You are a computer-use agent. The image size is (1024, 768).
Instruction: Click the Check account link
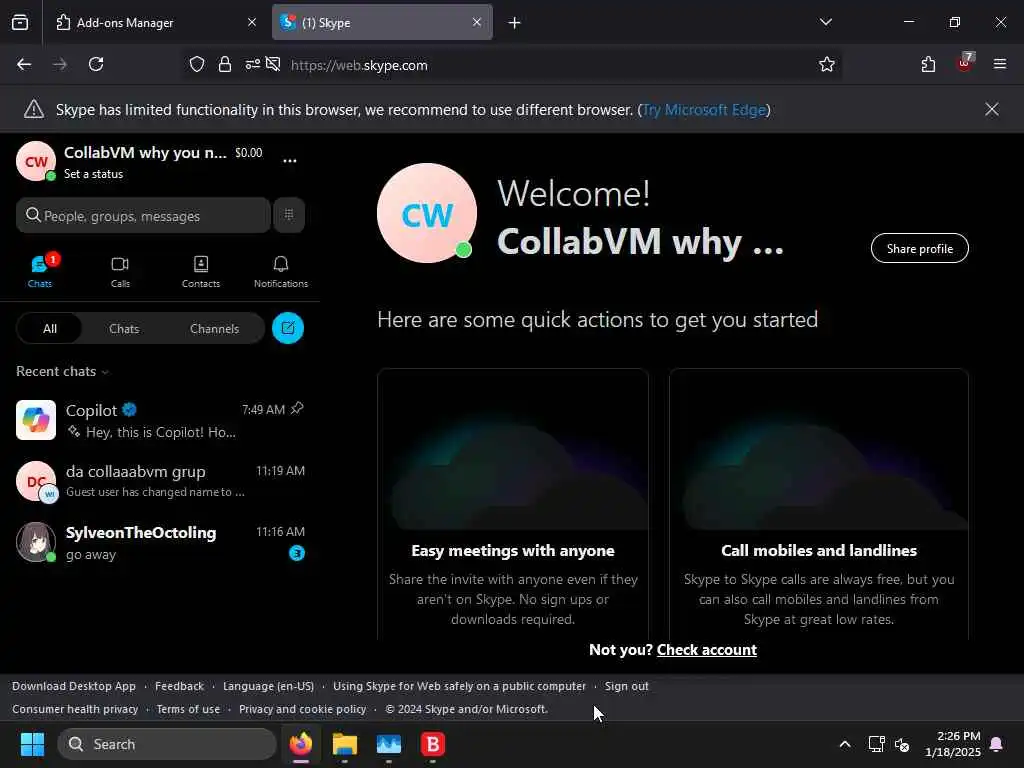coord(707,649)
